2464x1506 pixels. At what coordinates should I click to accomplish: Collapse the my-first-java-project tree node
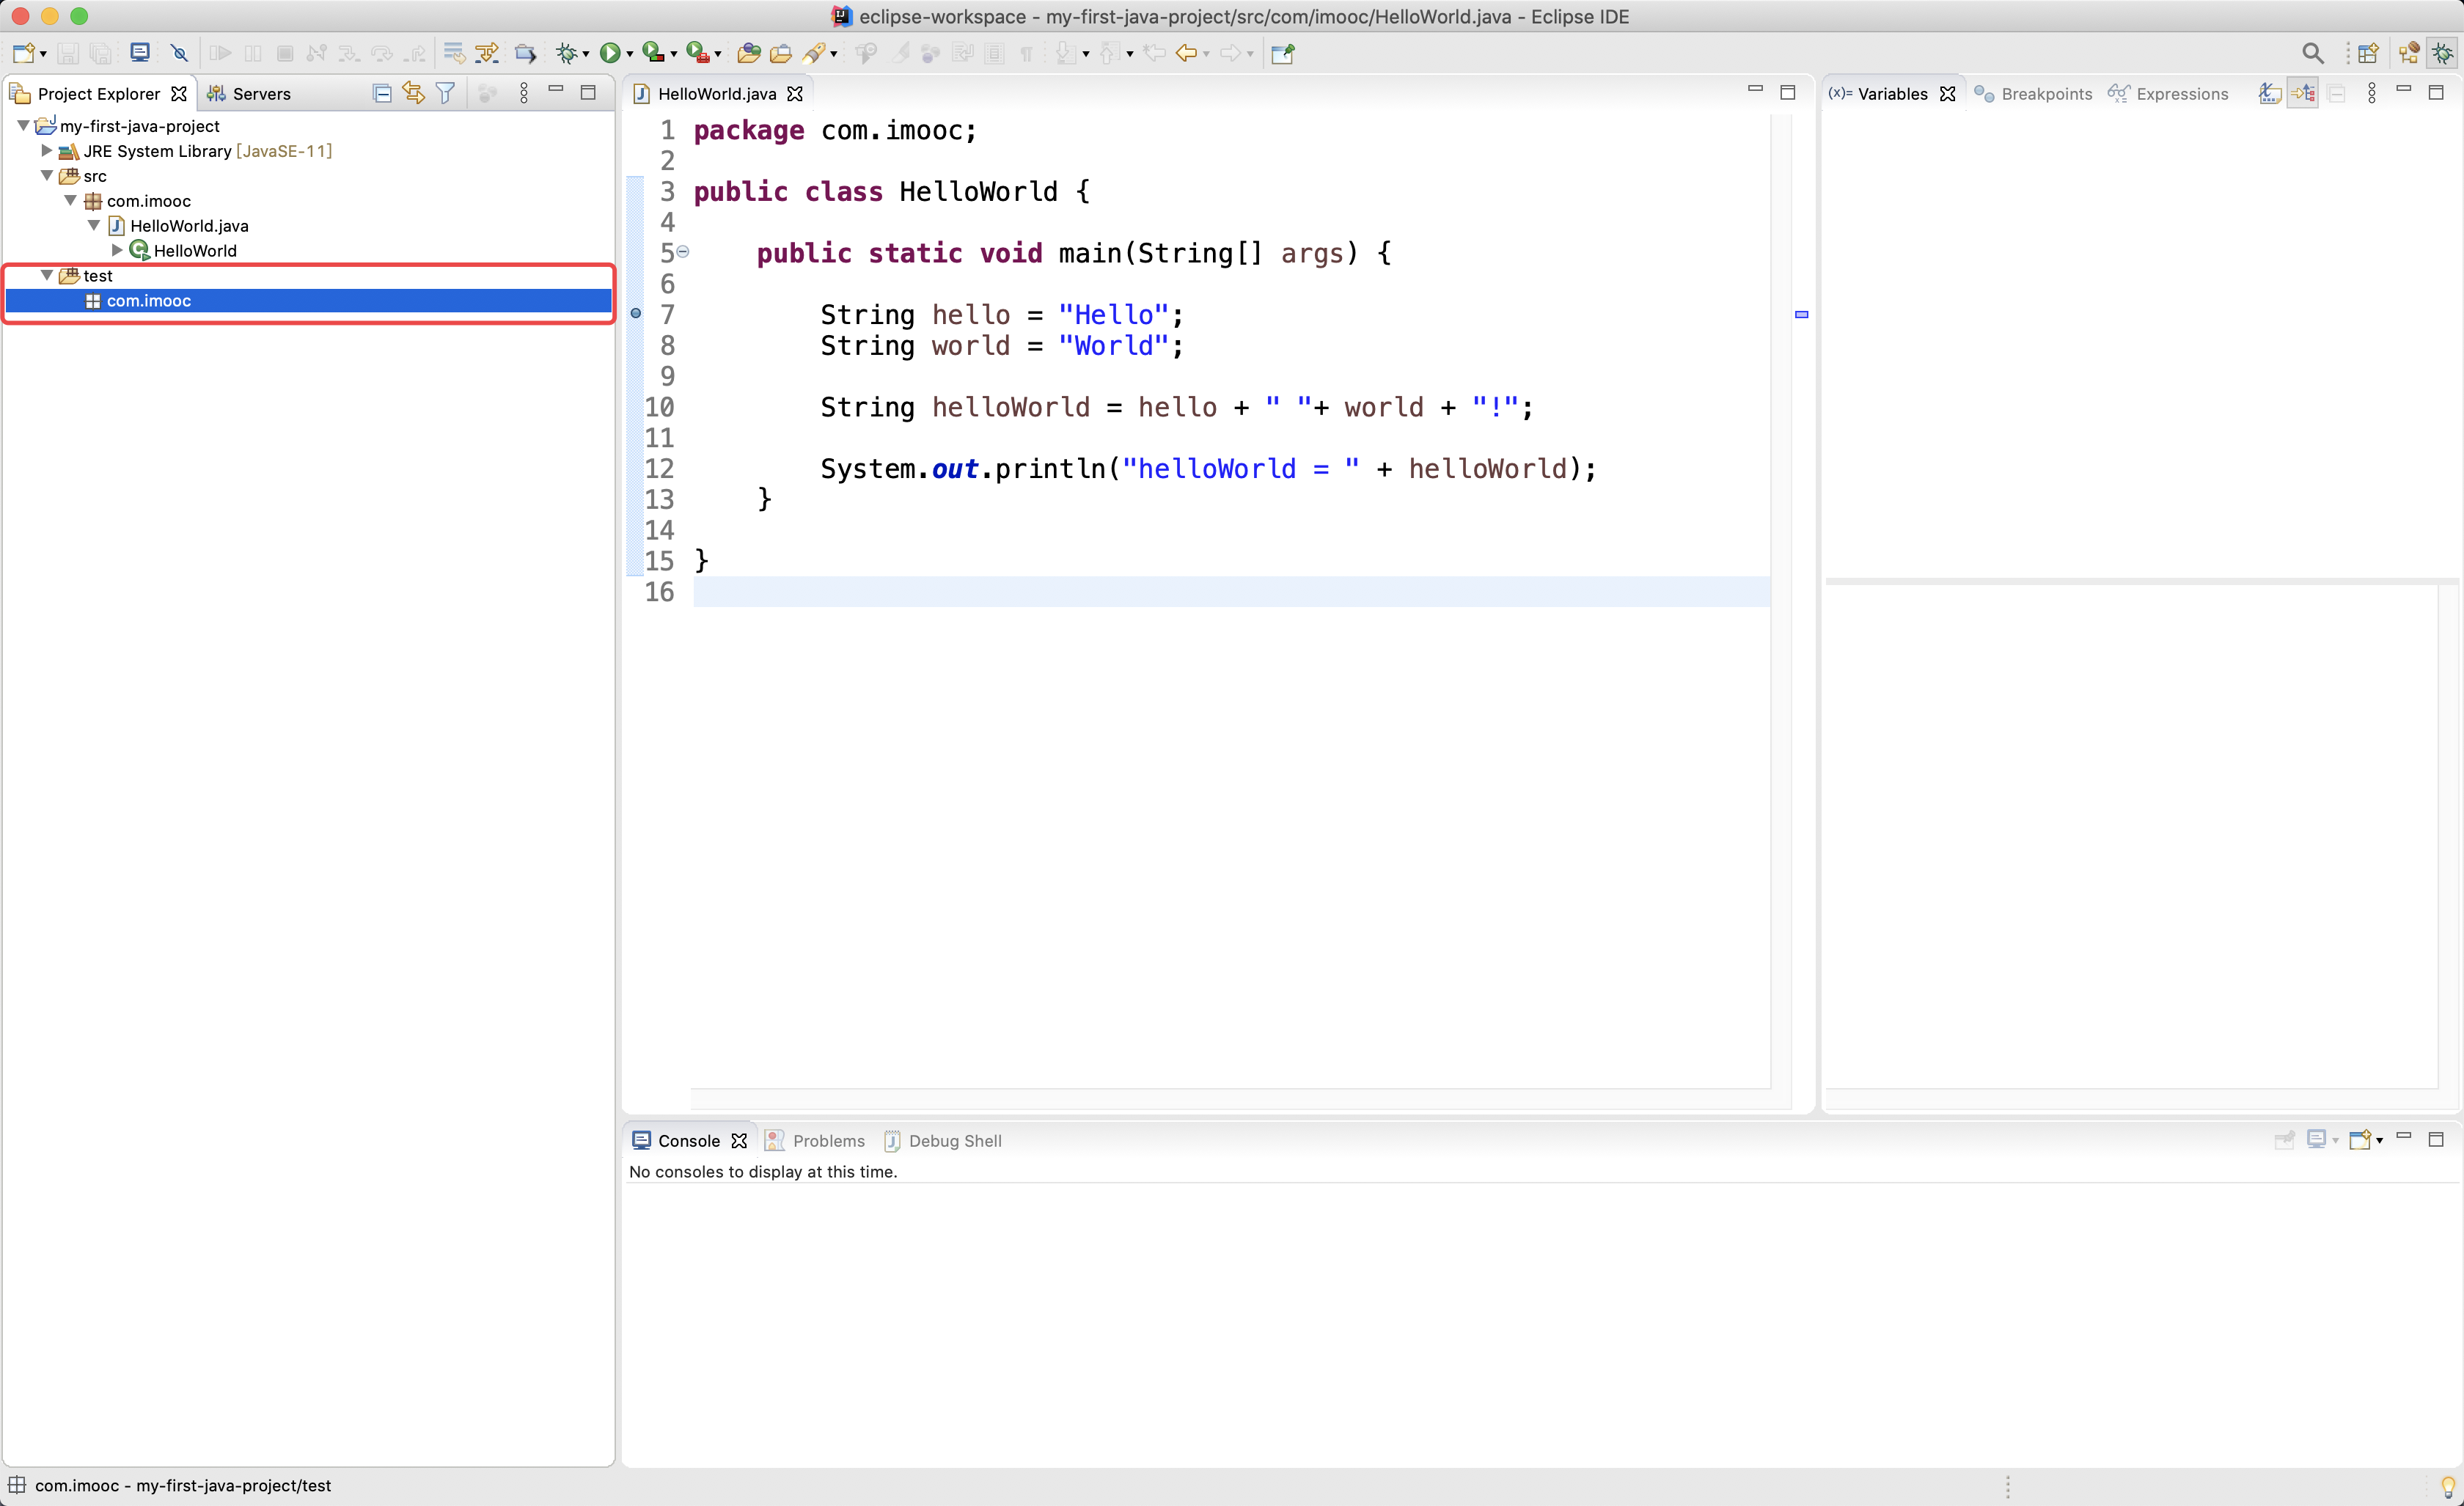point(23,126)
